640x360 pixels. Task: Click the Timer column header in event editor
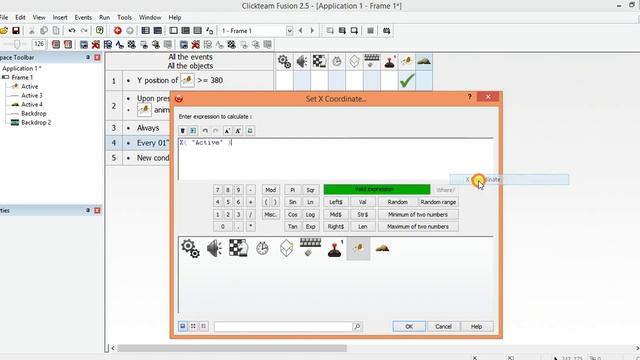(x=337, y=62)
